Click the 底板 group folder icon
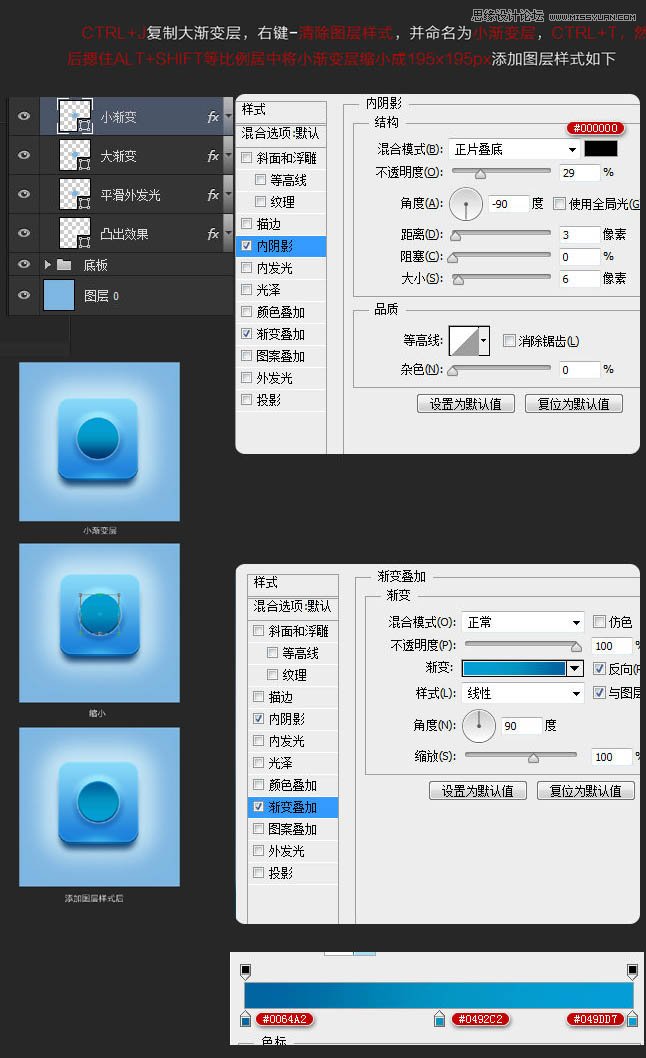Screen dimensions: 646x1058 (x=64, y=264)
